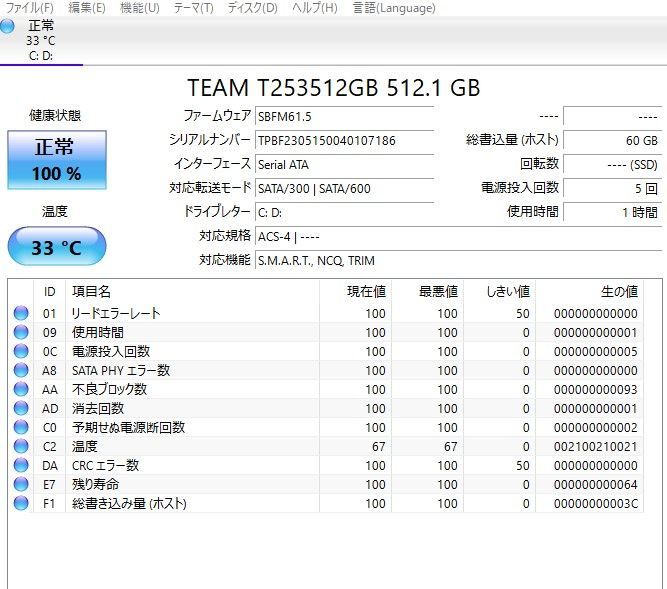667x589 pixels.
Task: Click the status icon for 不良ブロック数 row
Action: [21, 389]
